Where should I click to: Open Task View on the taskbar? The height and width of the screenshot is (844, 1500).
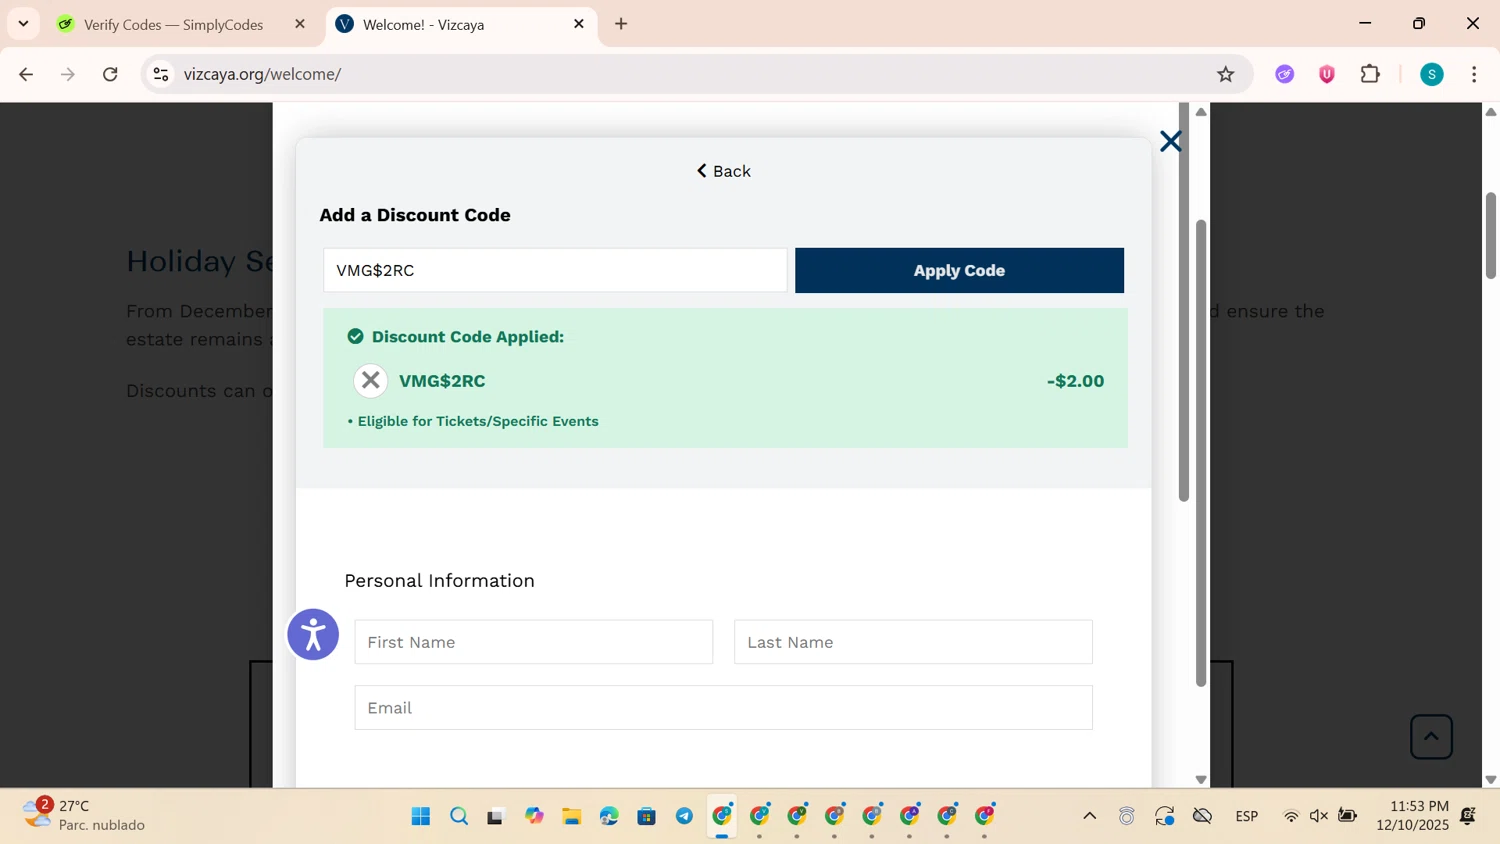click(496, 816)
